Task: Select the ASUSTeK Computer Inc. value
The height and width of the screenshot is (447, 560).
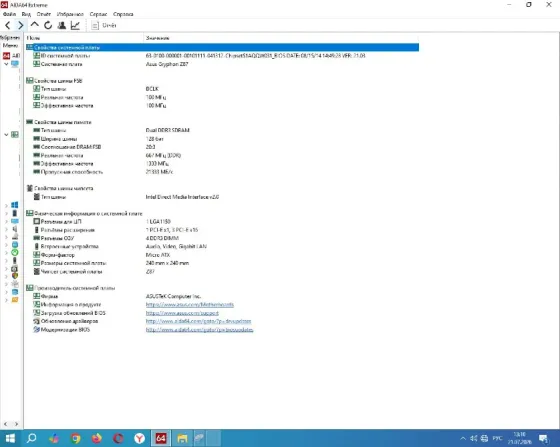Action: [x=173, y=296]
